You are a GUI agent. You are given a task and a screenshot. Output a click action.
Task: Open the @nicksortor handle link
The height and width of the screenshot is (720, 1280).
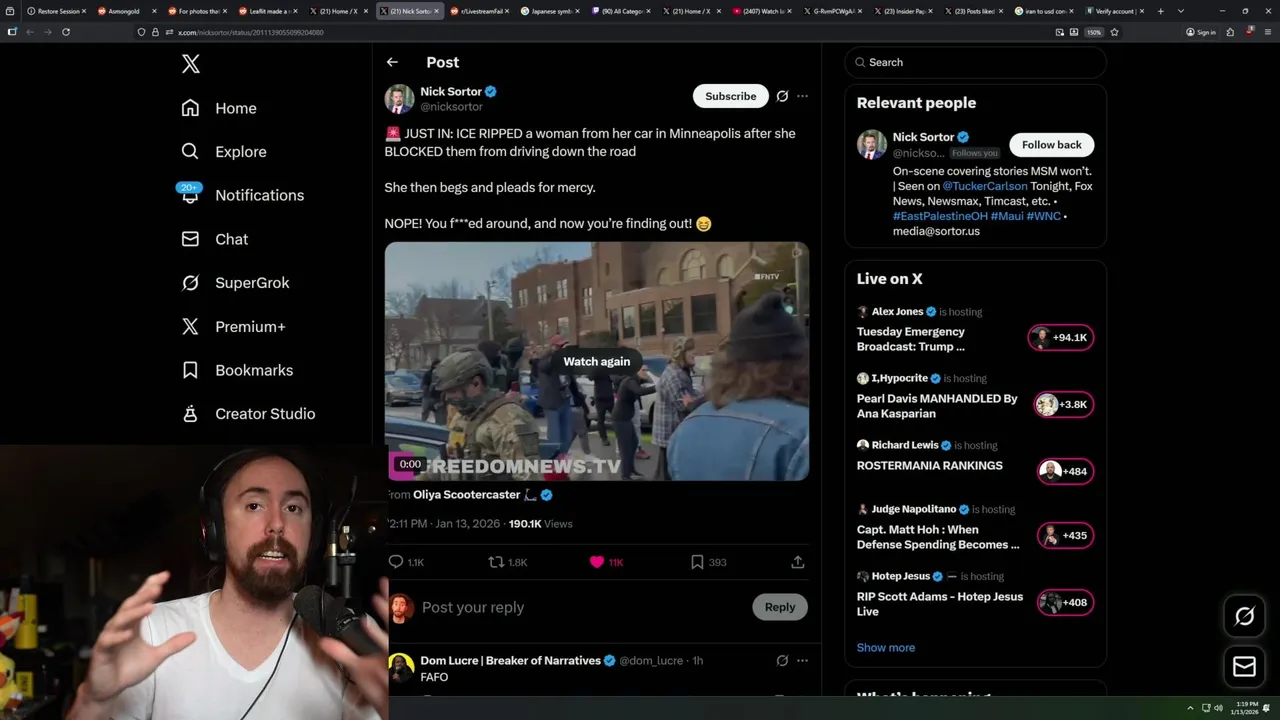click(x=451, y=106)
